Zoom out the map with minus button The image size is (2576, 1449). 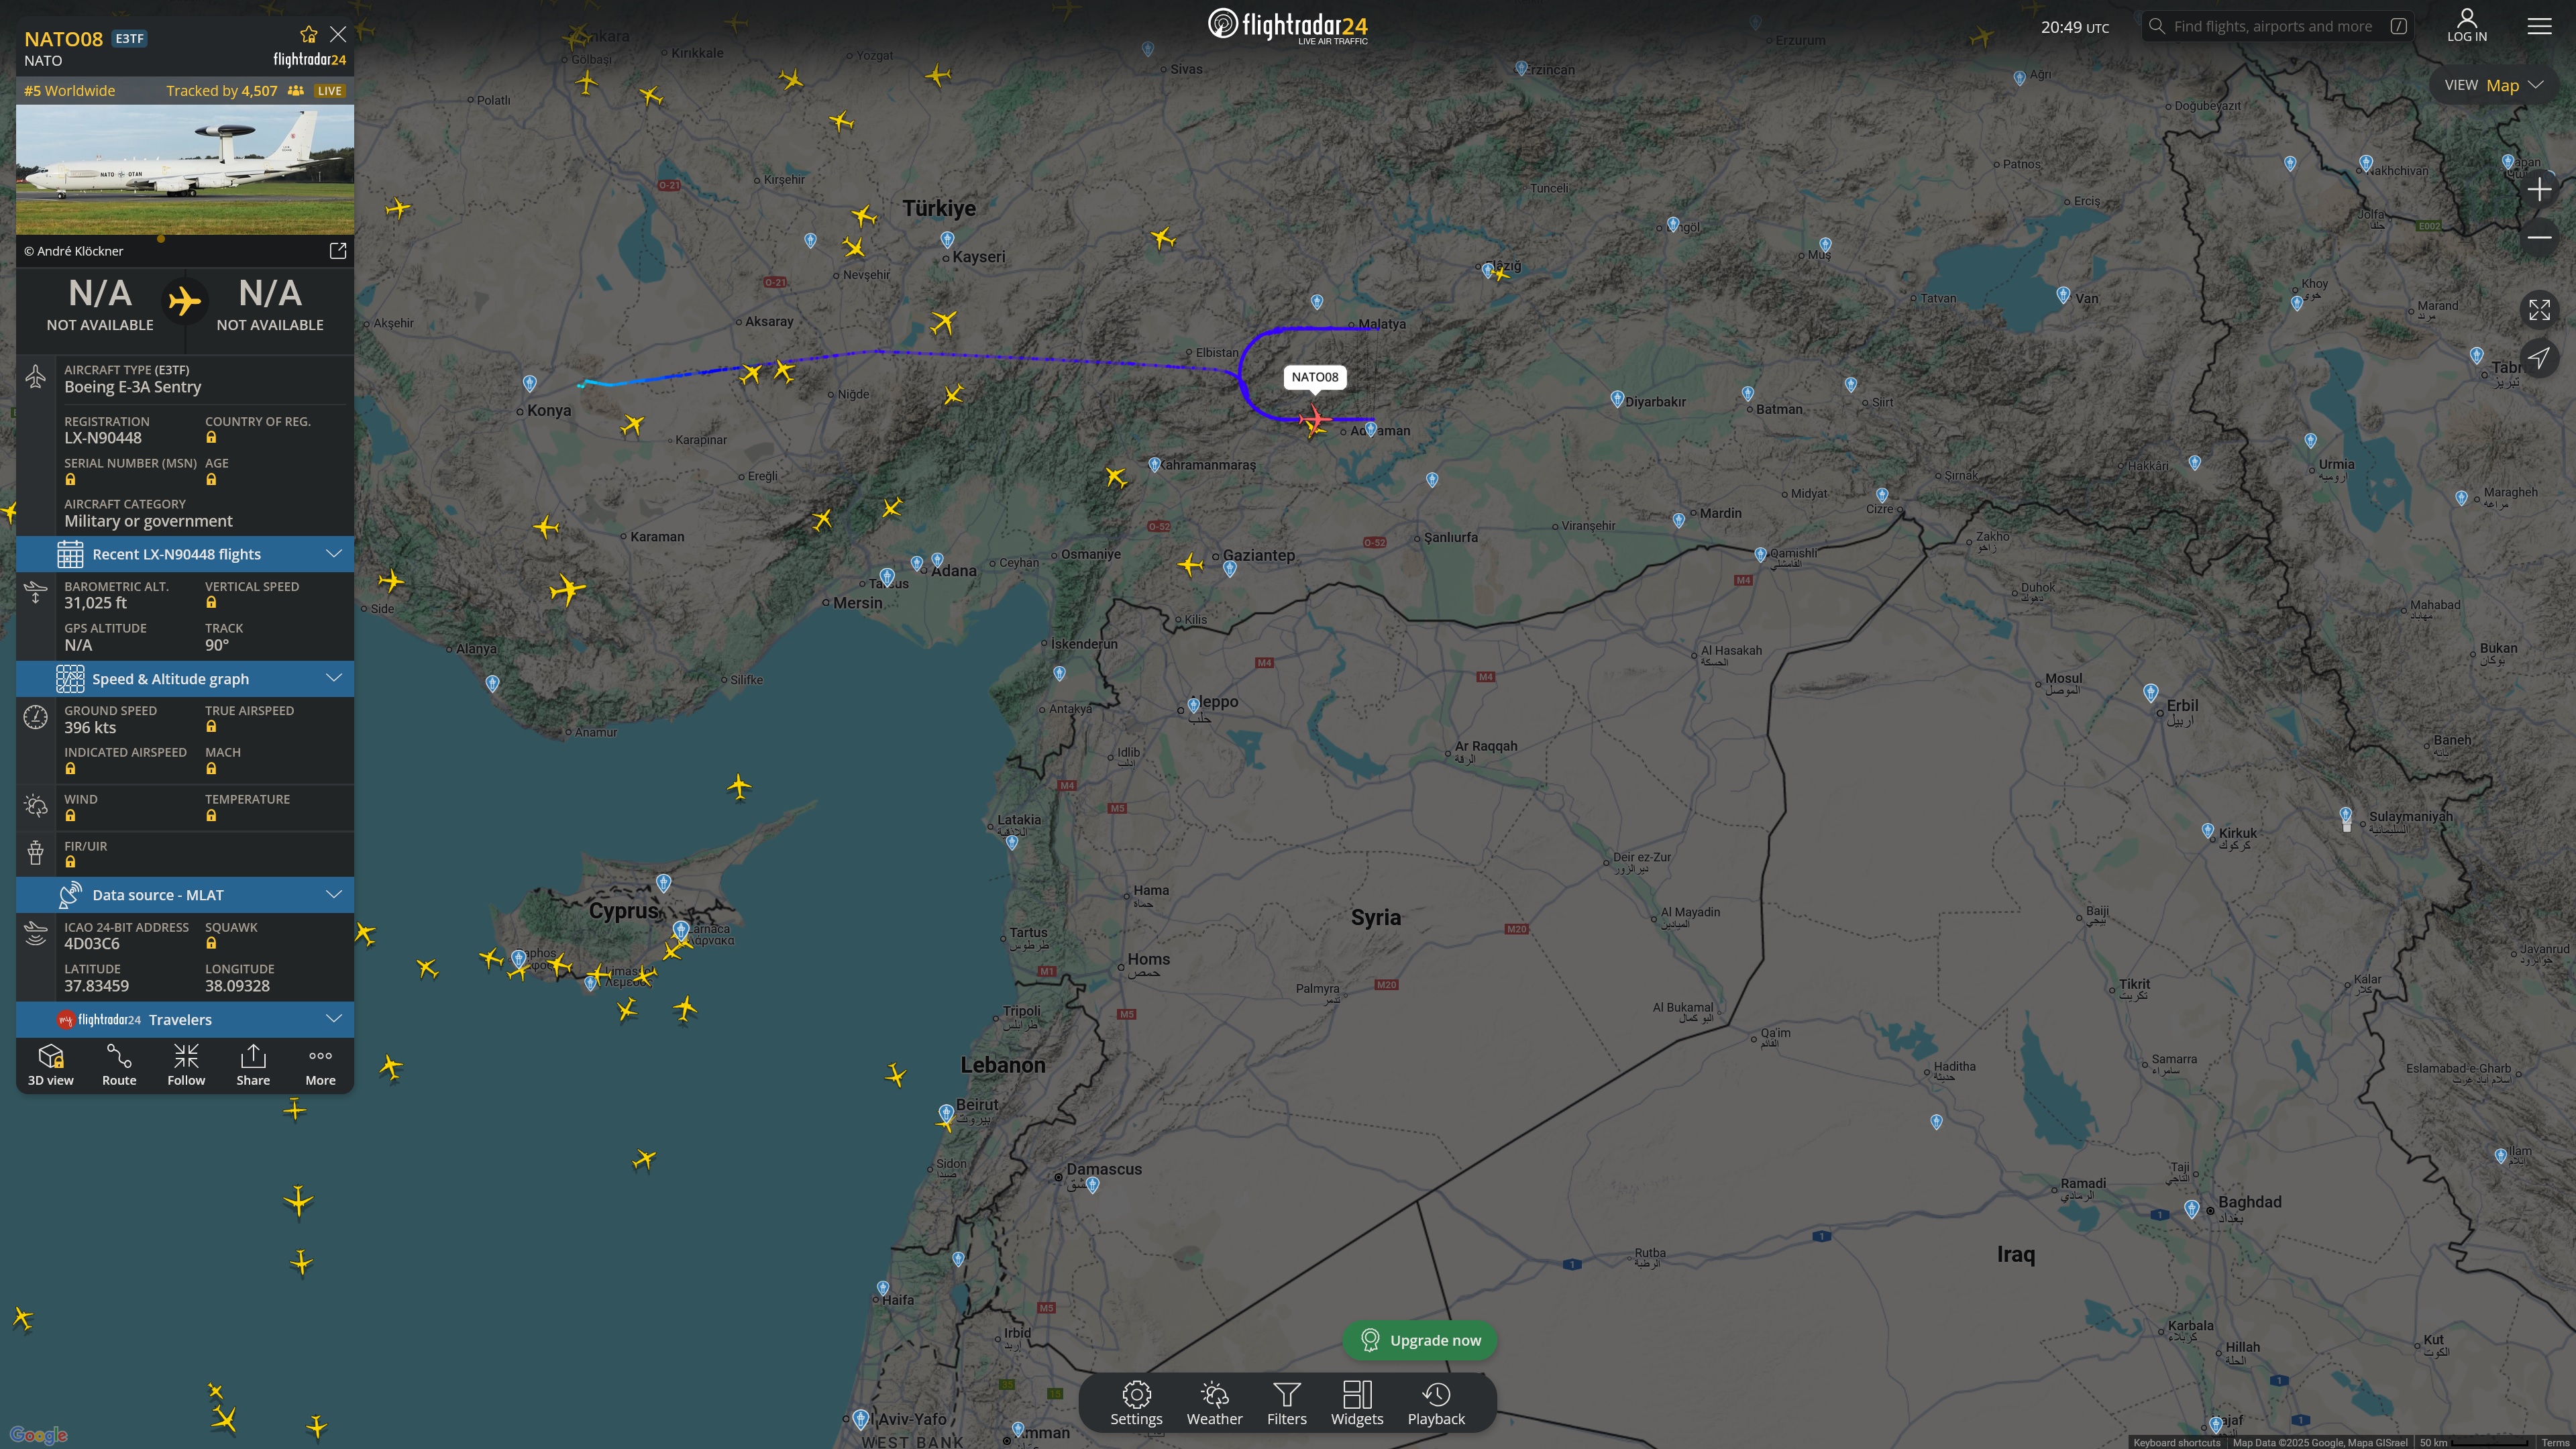tap(2540, 237)
